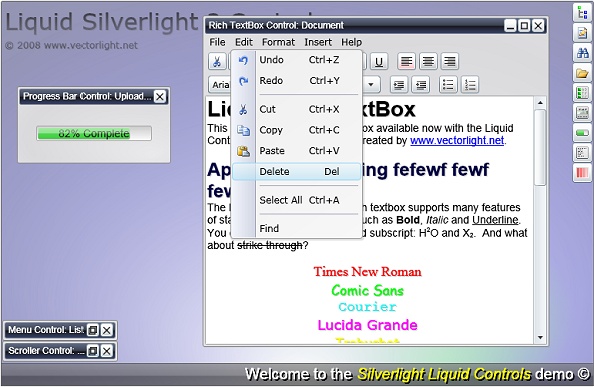The image size is (594, 387).
Task: Click the green progress bar icon in sidebar
Action: click(x=582, y=133)
